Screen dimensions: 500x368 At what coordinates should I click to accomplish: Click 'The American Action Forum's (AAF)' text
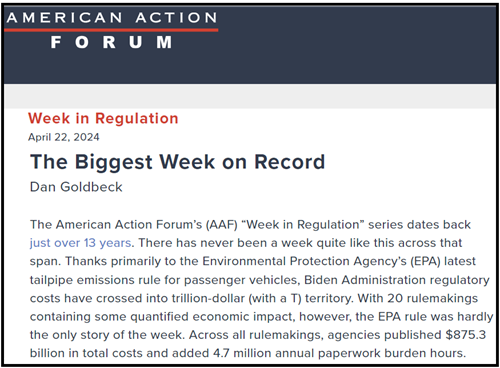pos(134,224)
